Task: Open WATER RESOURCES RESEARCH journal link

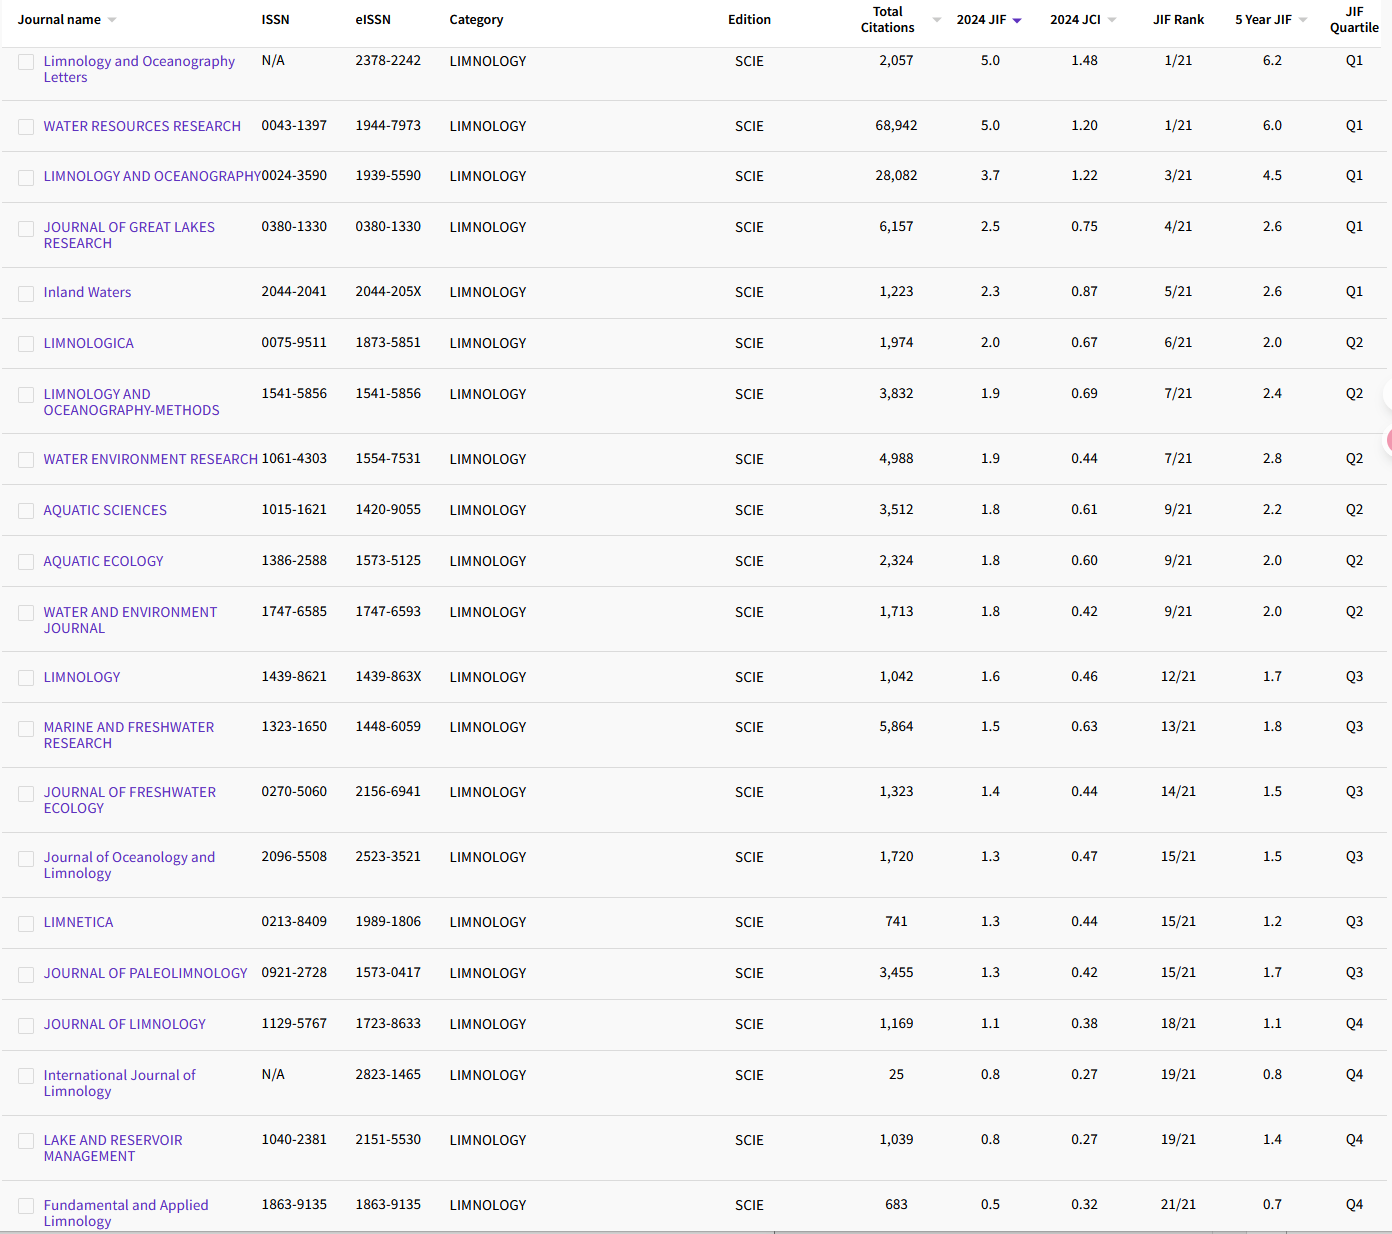Action: pos(142,126)
